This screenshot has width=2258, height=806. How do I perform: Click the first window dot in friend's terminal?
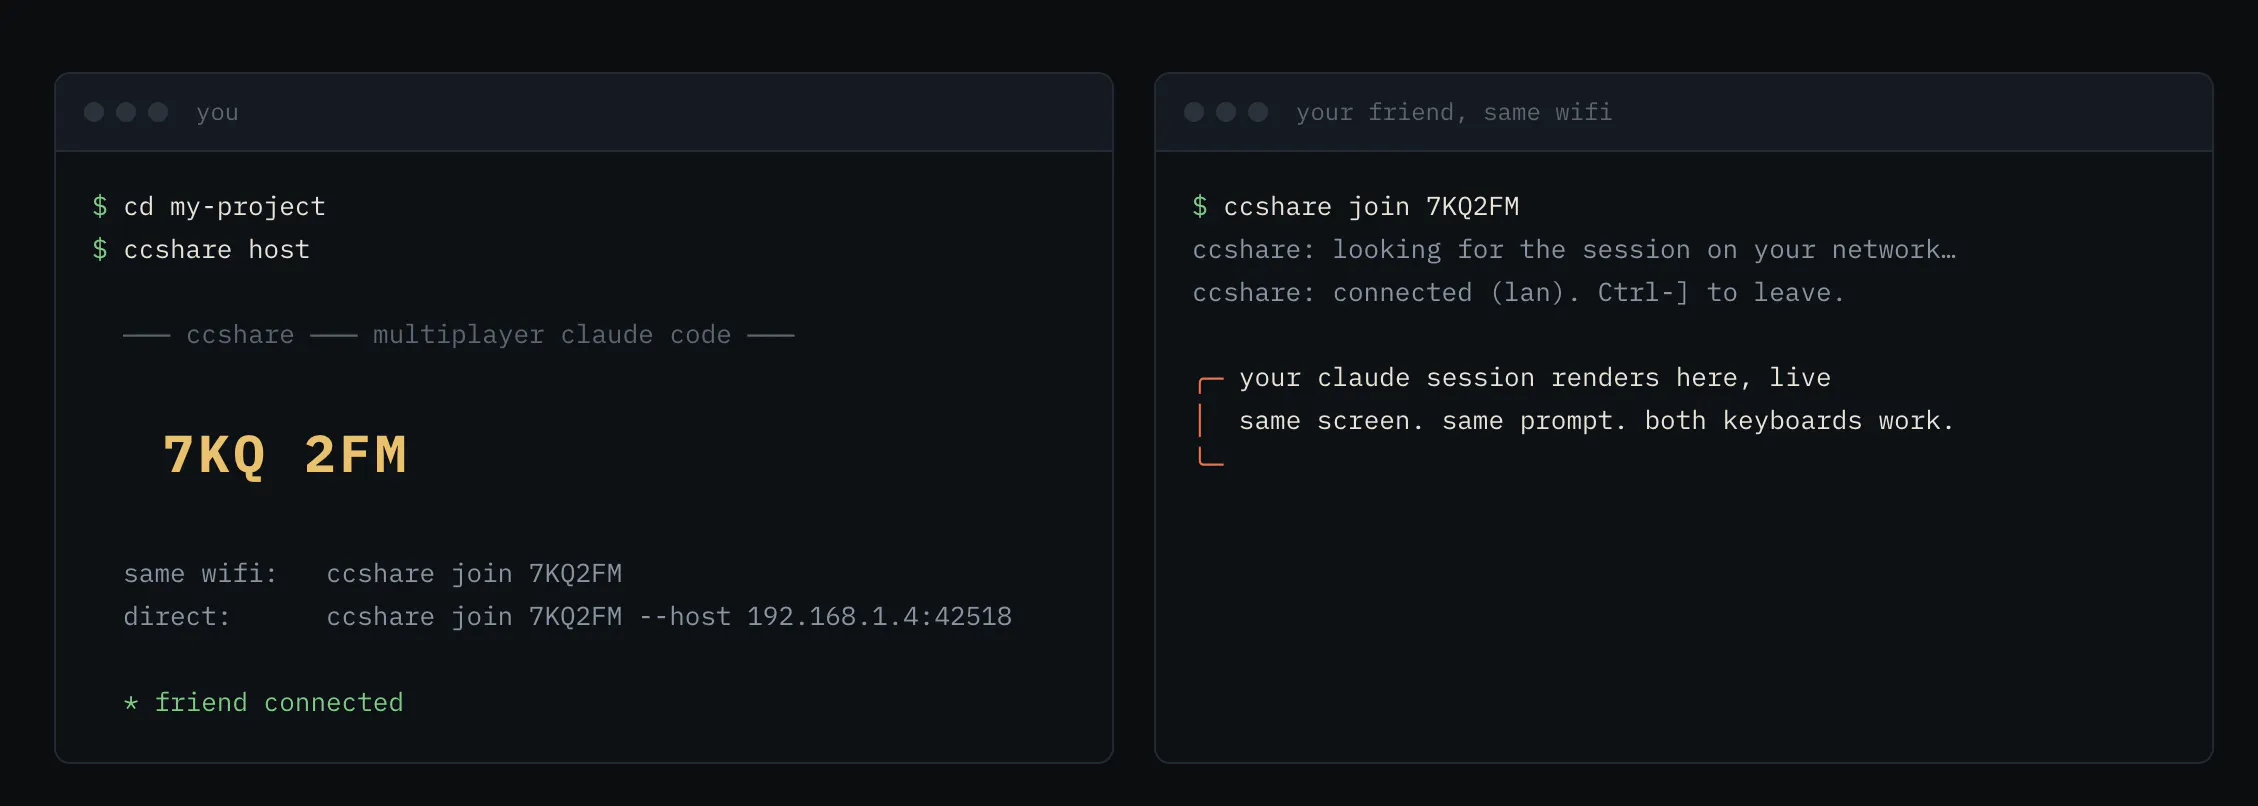coord(1194,112)
